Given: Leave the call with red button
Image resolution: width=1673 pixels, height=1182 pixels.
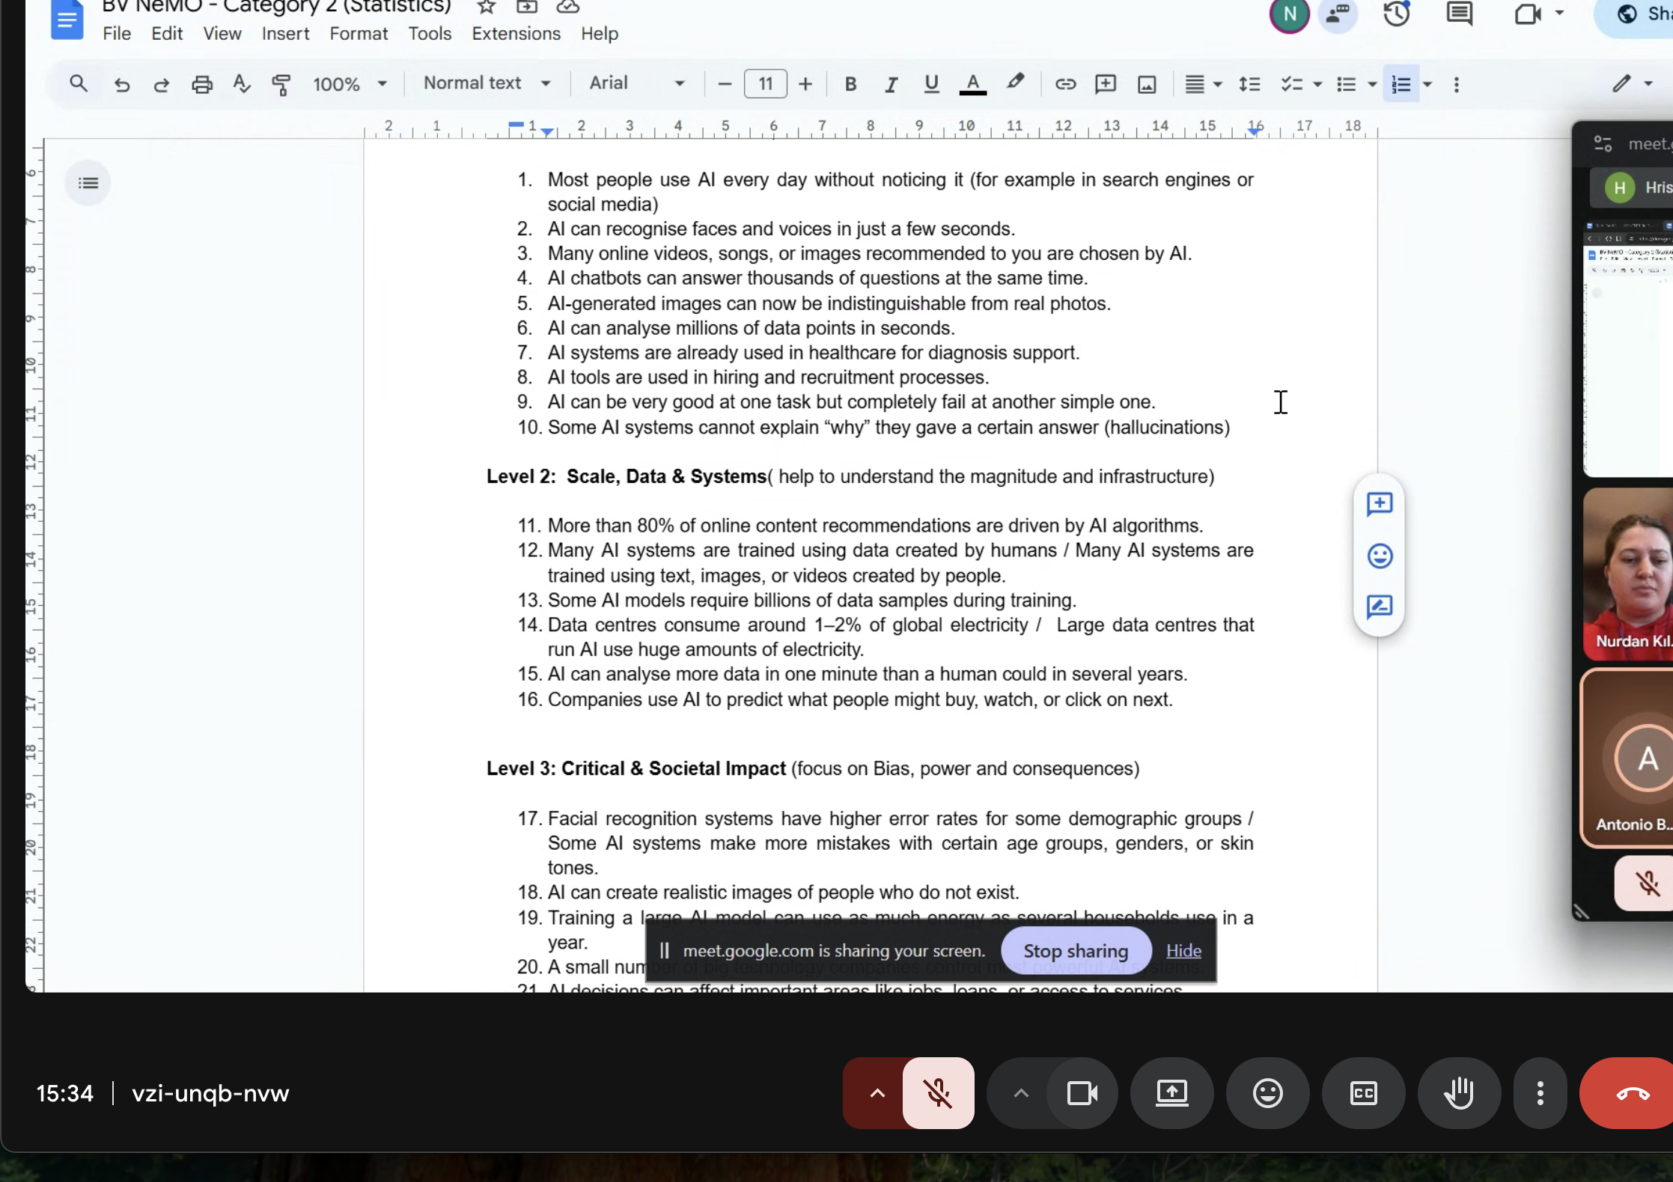Looking at the screenshot, I should (x=1632, y=1093).
